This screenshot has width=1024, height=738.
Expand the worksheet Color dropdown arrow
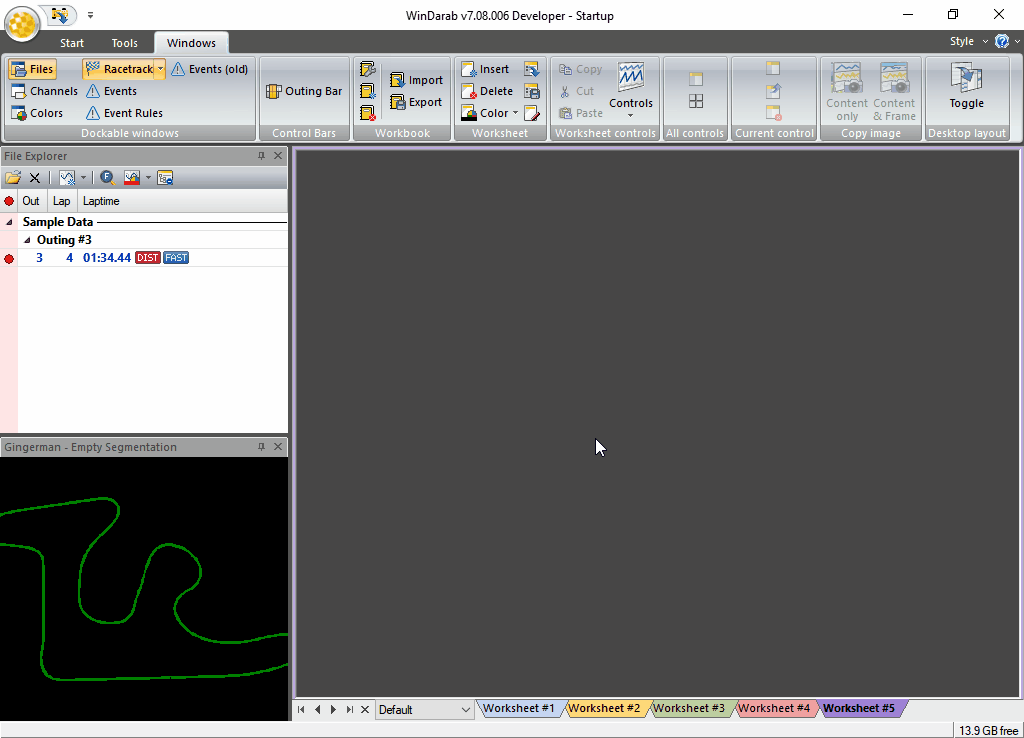click(x=515, y=113)
